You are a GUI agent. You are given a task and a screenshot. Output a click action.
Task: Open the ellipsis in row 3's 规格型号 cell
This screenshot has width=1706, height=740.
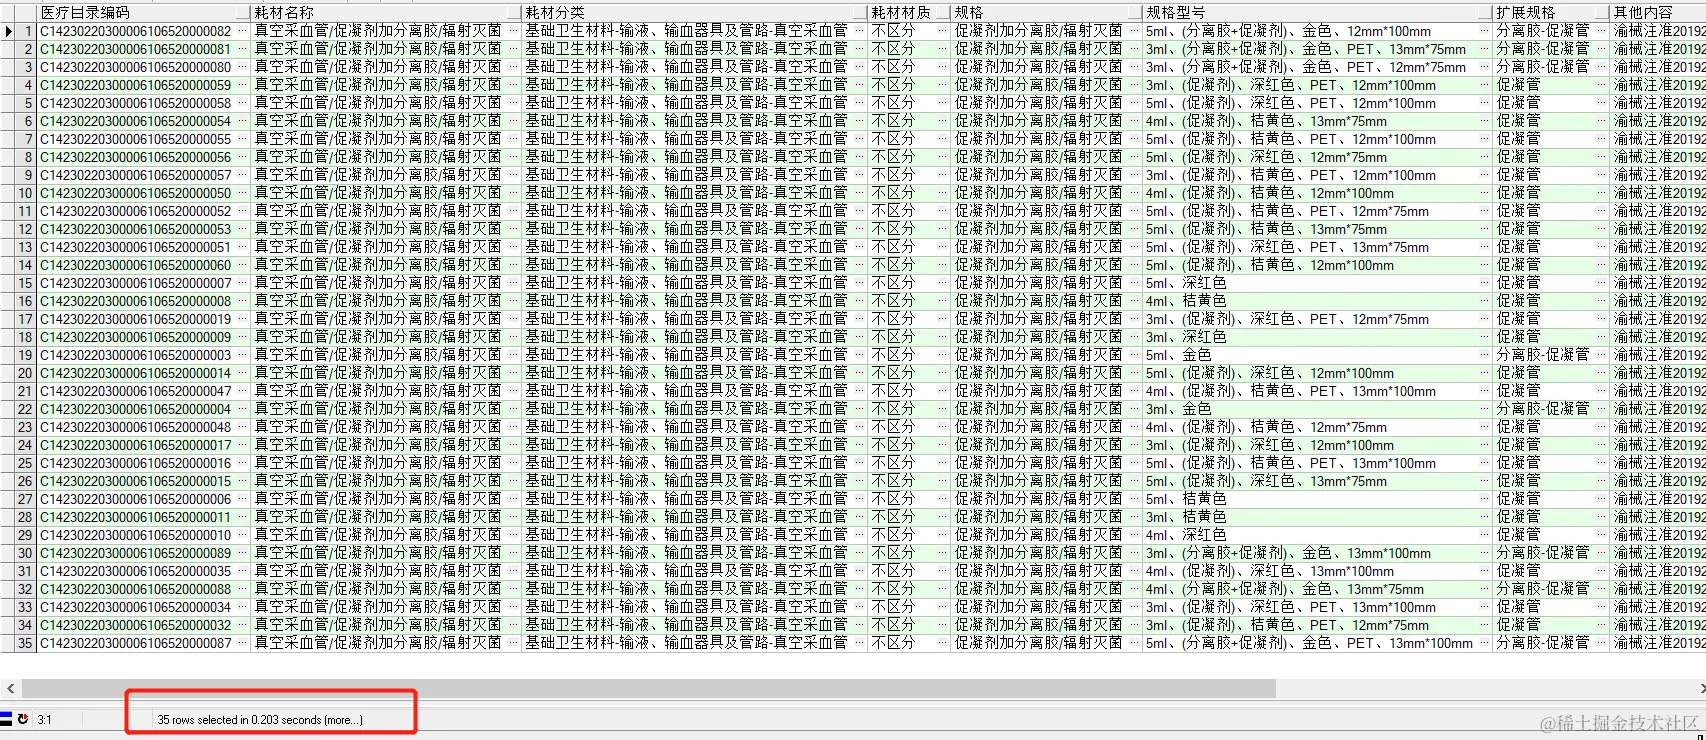pos(1484,67)
